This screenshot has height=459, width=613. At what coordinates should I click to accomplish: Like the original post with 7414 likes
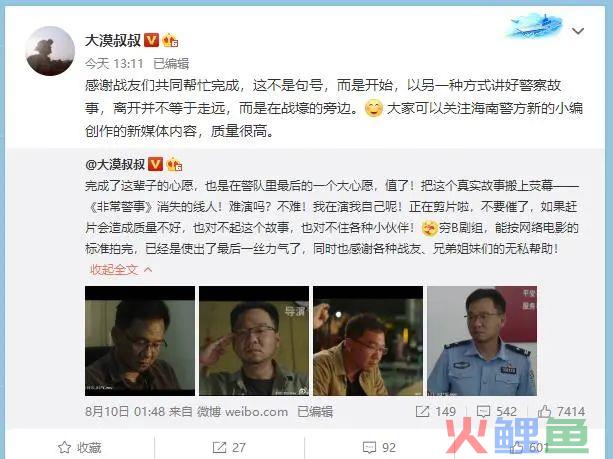tap(561, 411)
